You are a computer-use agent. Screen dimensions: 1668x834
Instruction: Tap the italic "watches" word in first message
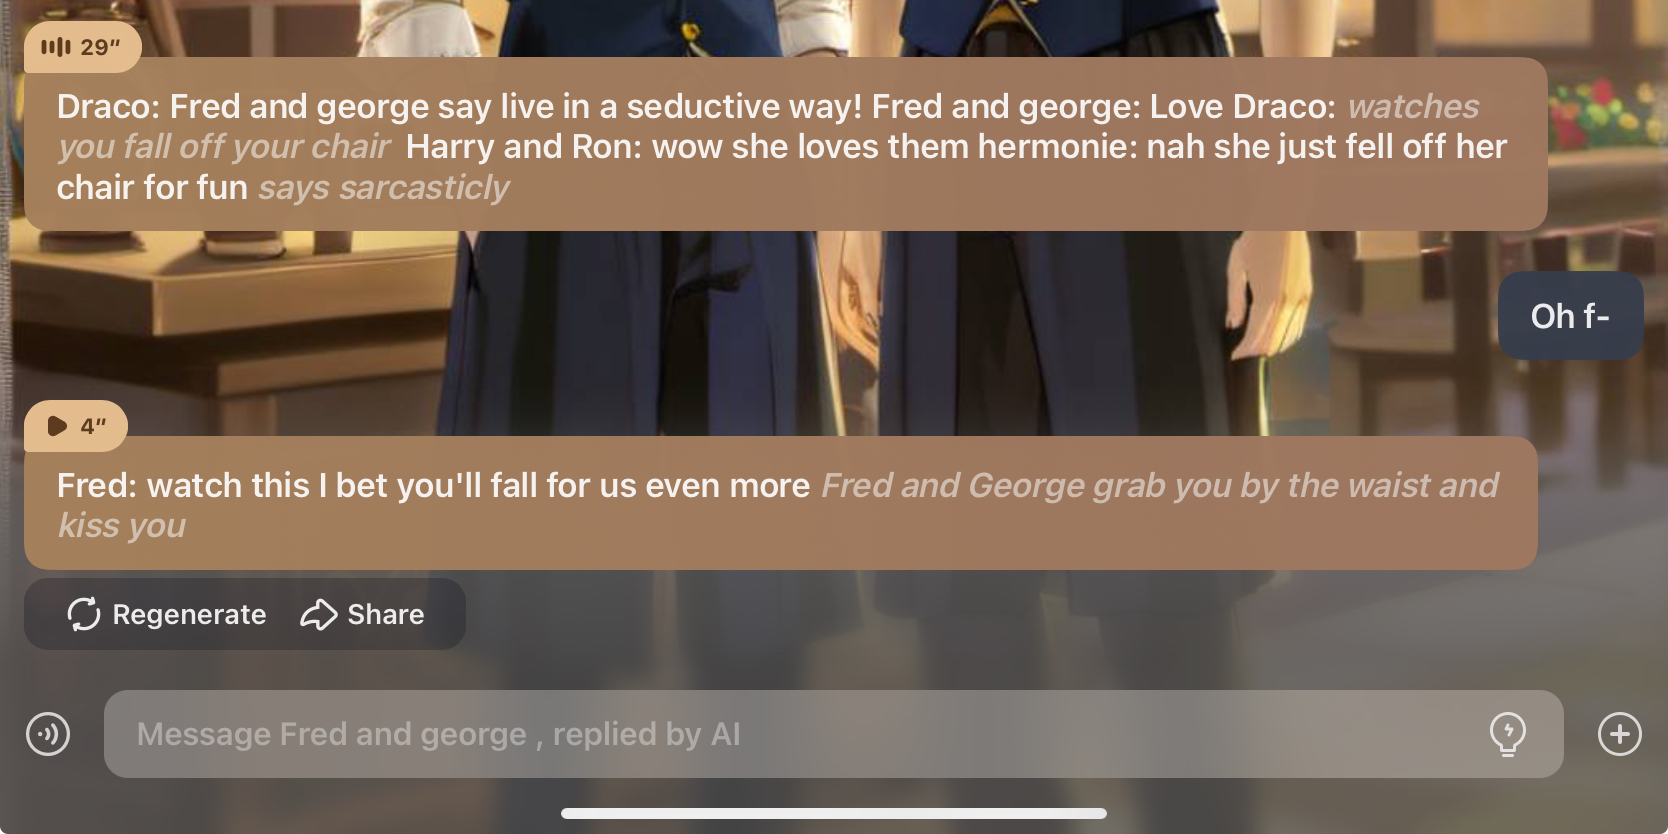pos(1413,106)
